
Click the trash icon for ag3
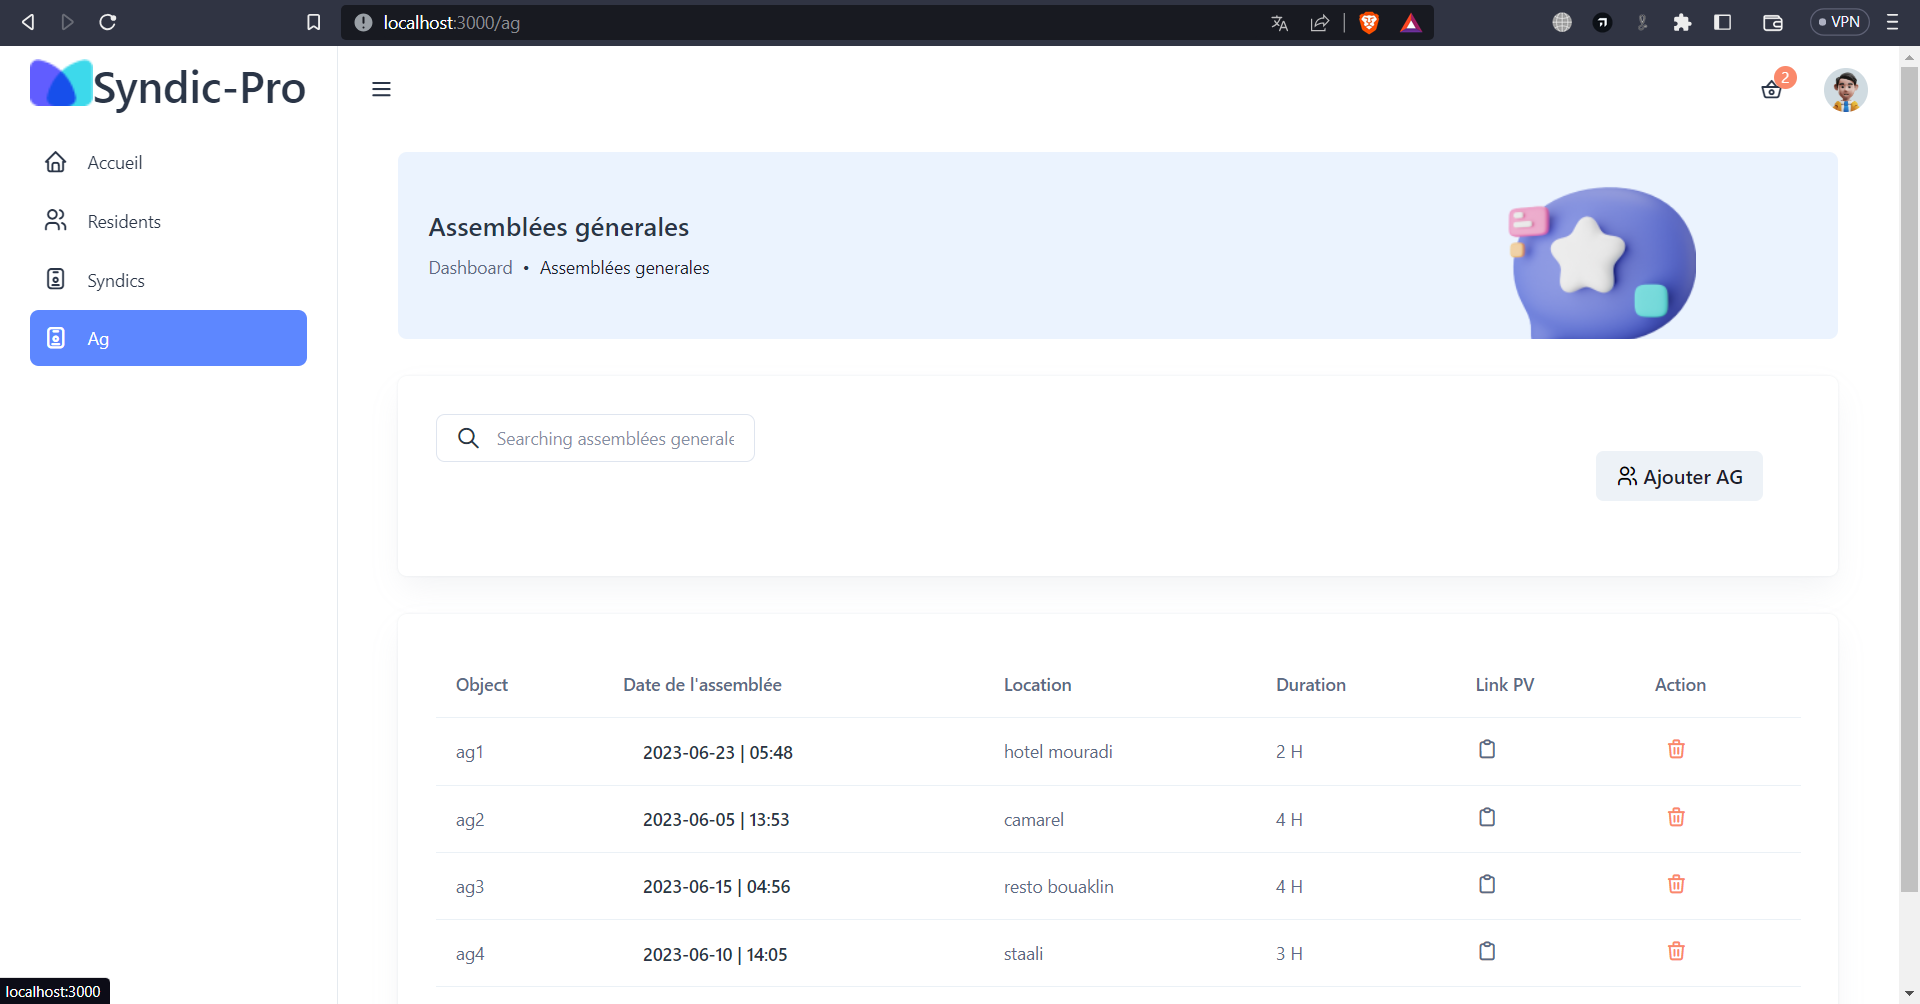[1676, 885]
